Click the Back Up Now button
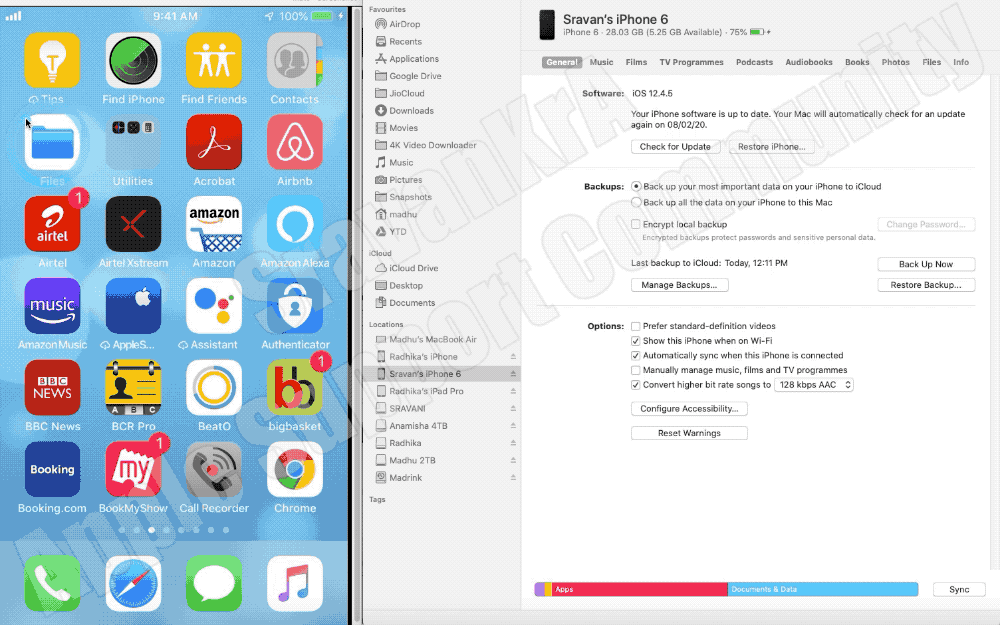Image resolution: width=1000 pixels, height=625 pixels. tap(926, 264)
